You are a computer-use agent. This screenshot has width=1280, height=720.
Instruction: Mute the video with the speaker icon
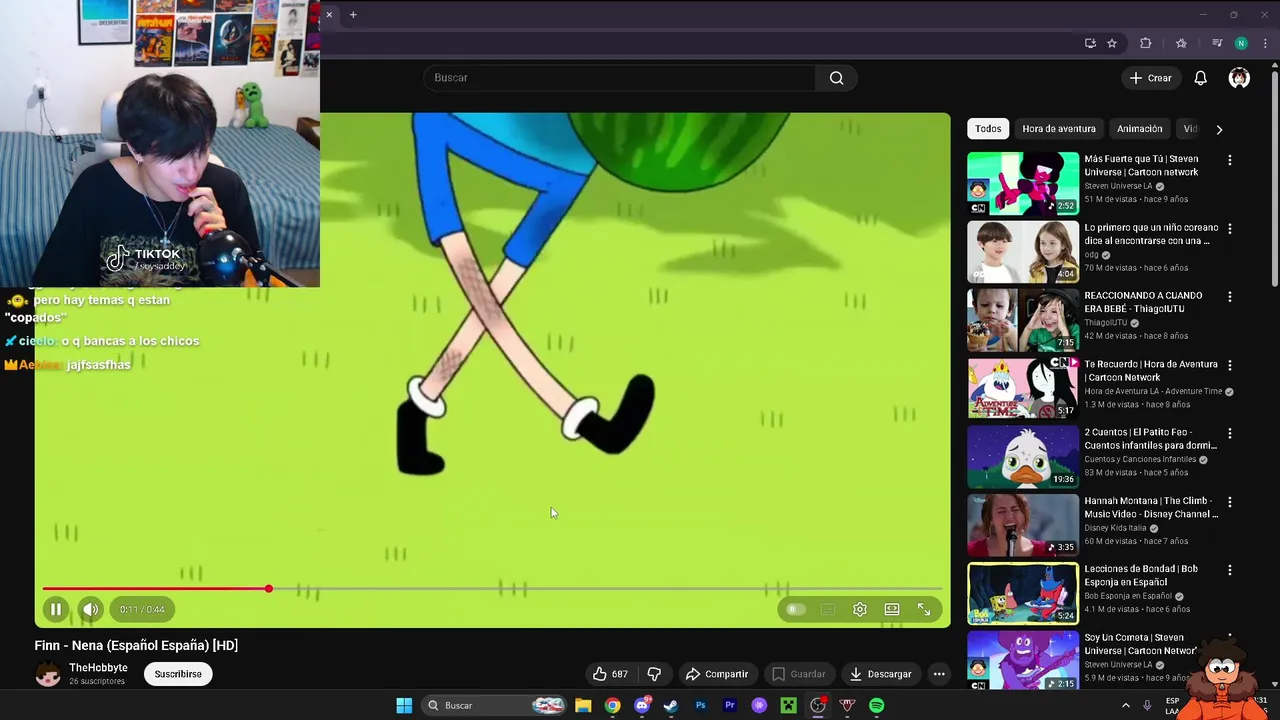[x=90, y=609]
